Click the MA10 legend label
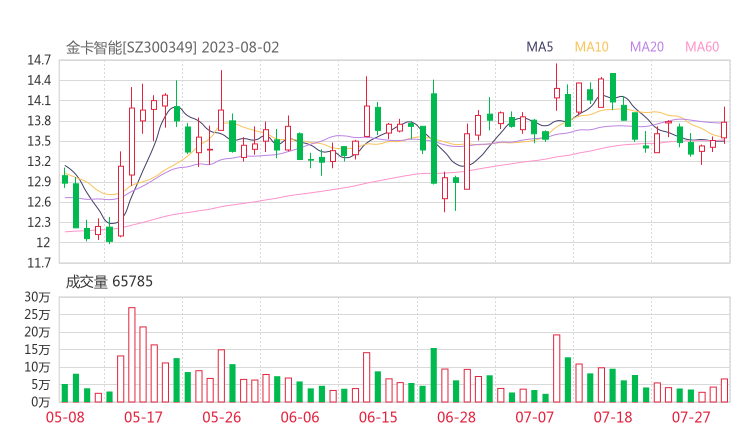This screenshot has width=740, height=440. (591, 47)
